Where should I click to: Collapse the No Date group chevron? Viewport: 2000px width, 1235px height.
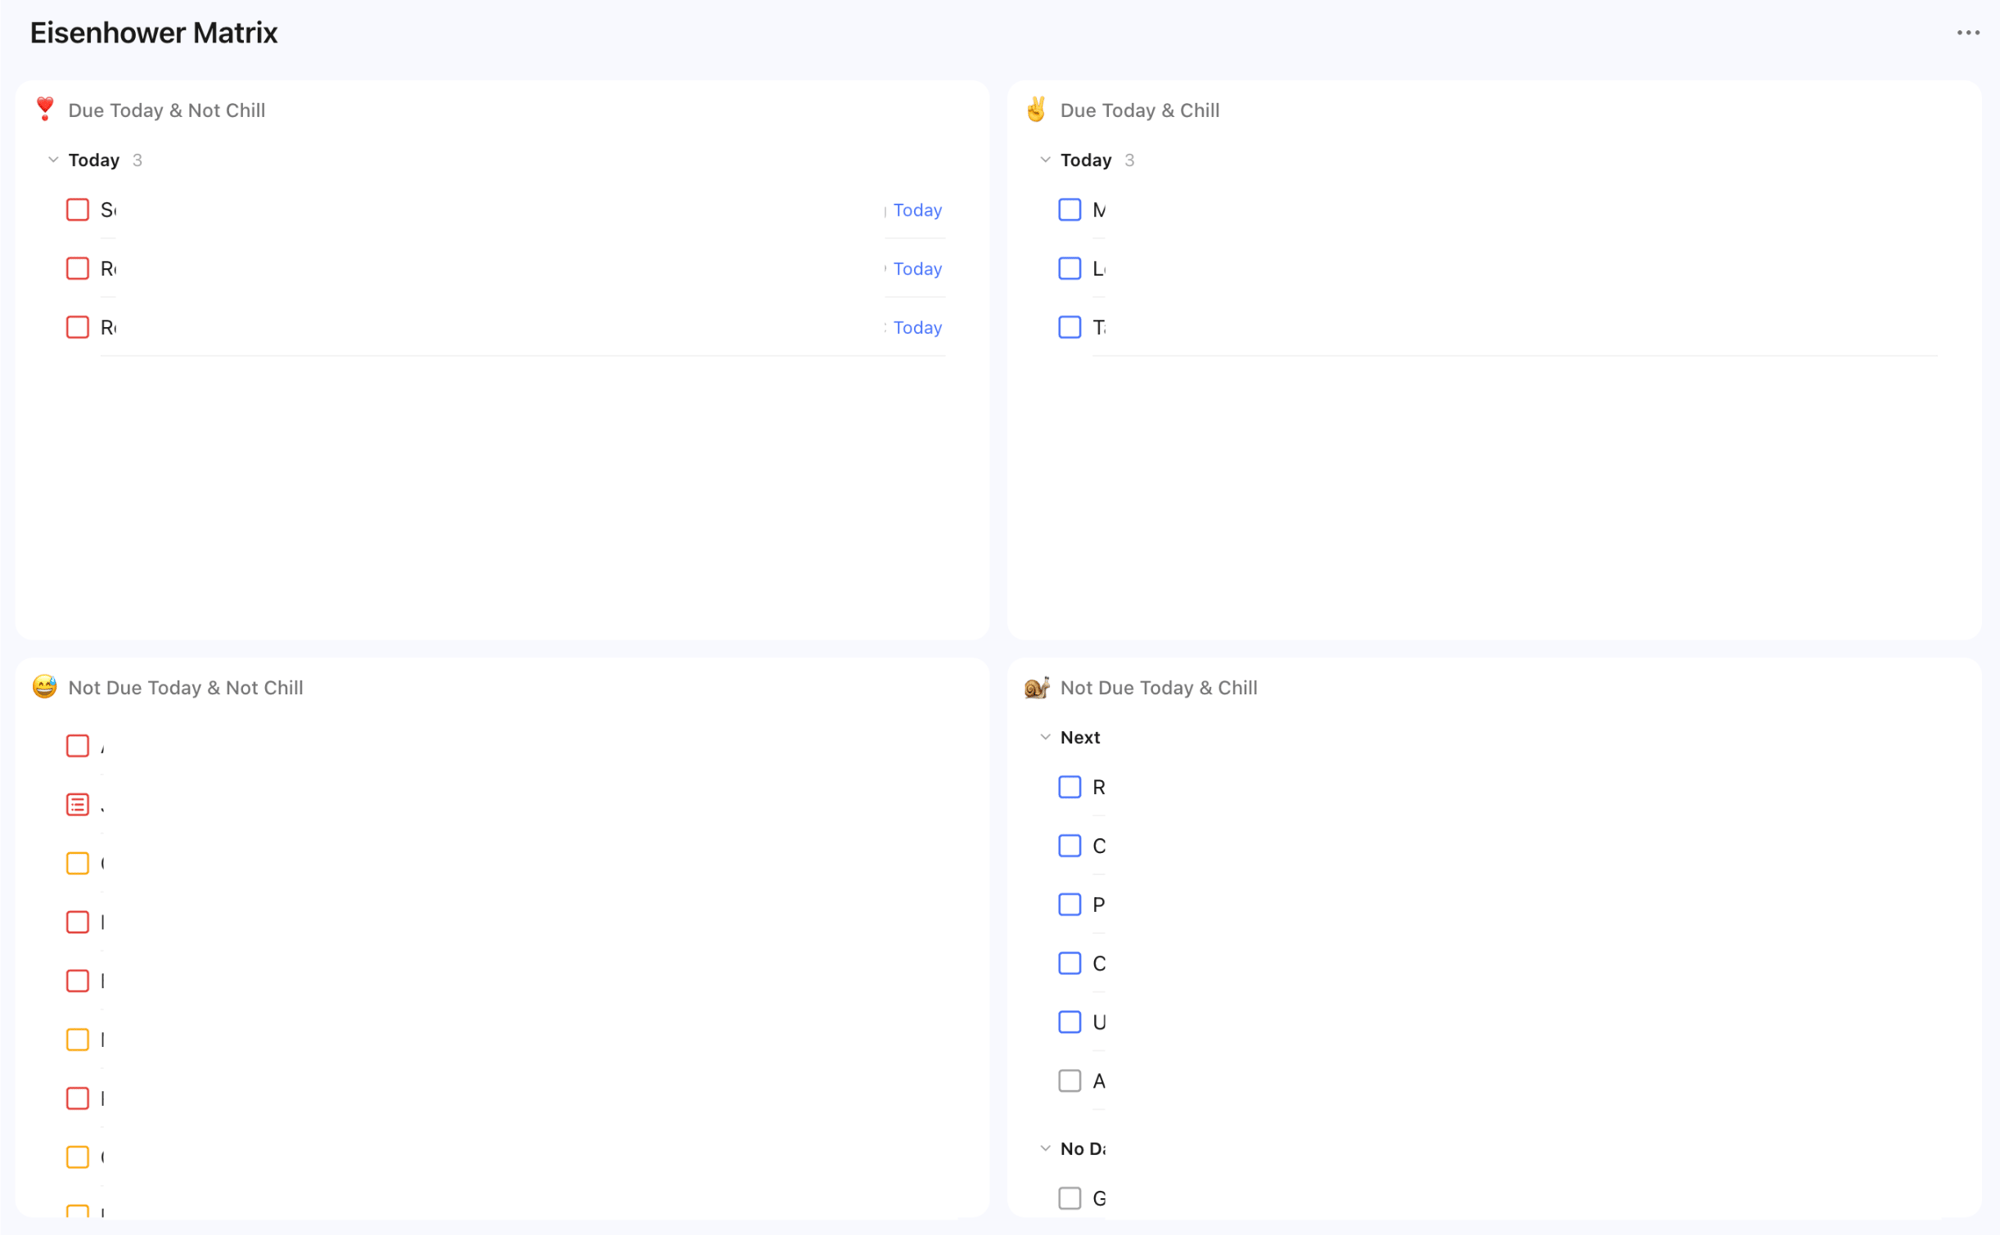pos(1045,1149)
